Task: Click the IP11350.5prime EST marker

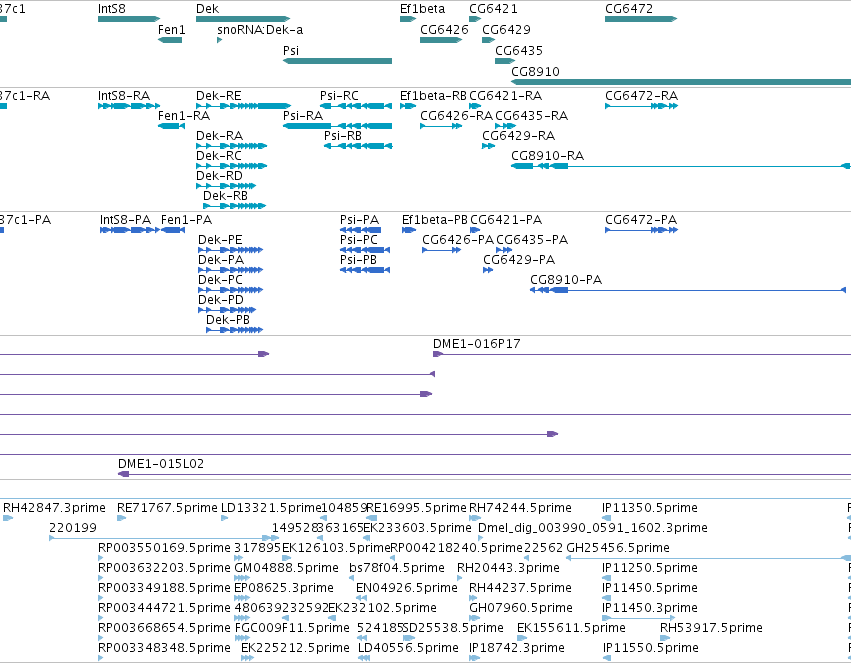Action: pyautogui.click(x=607, y=518)
